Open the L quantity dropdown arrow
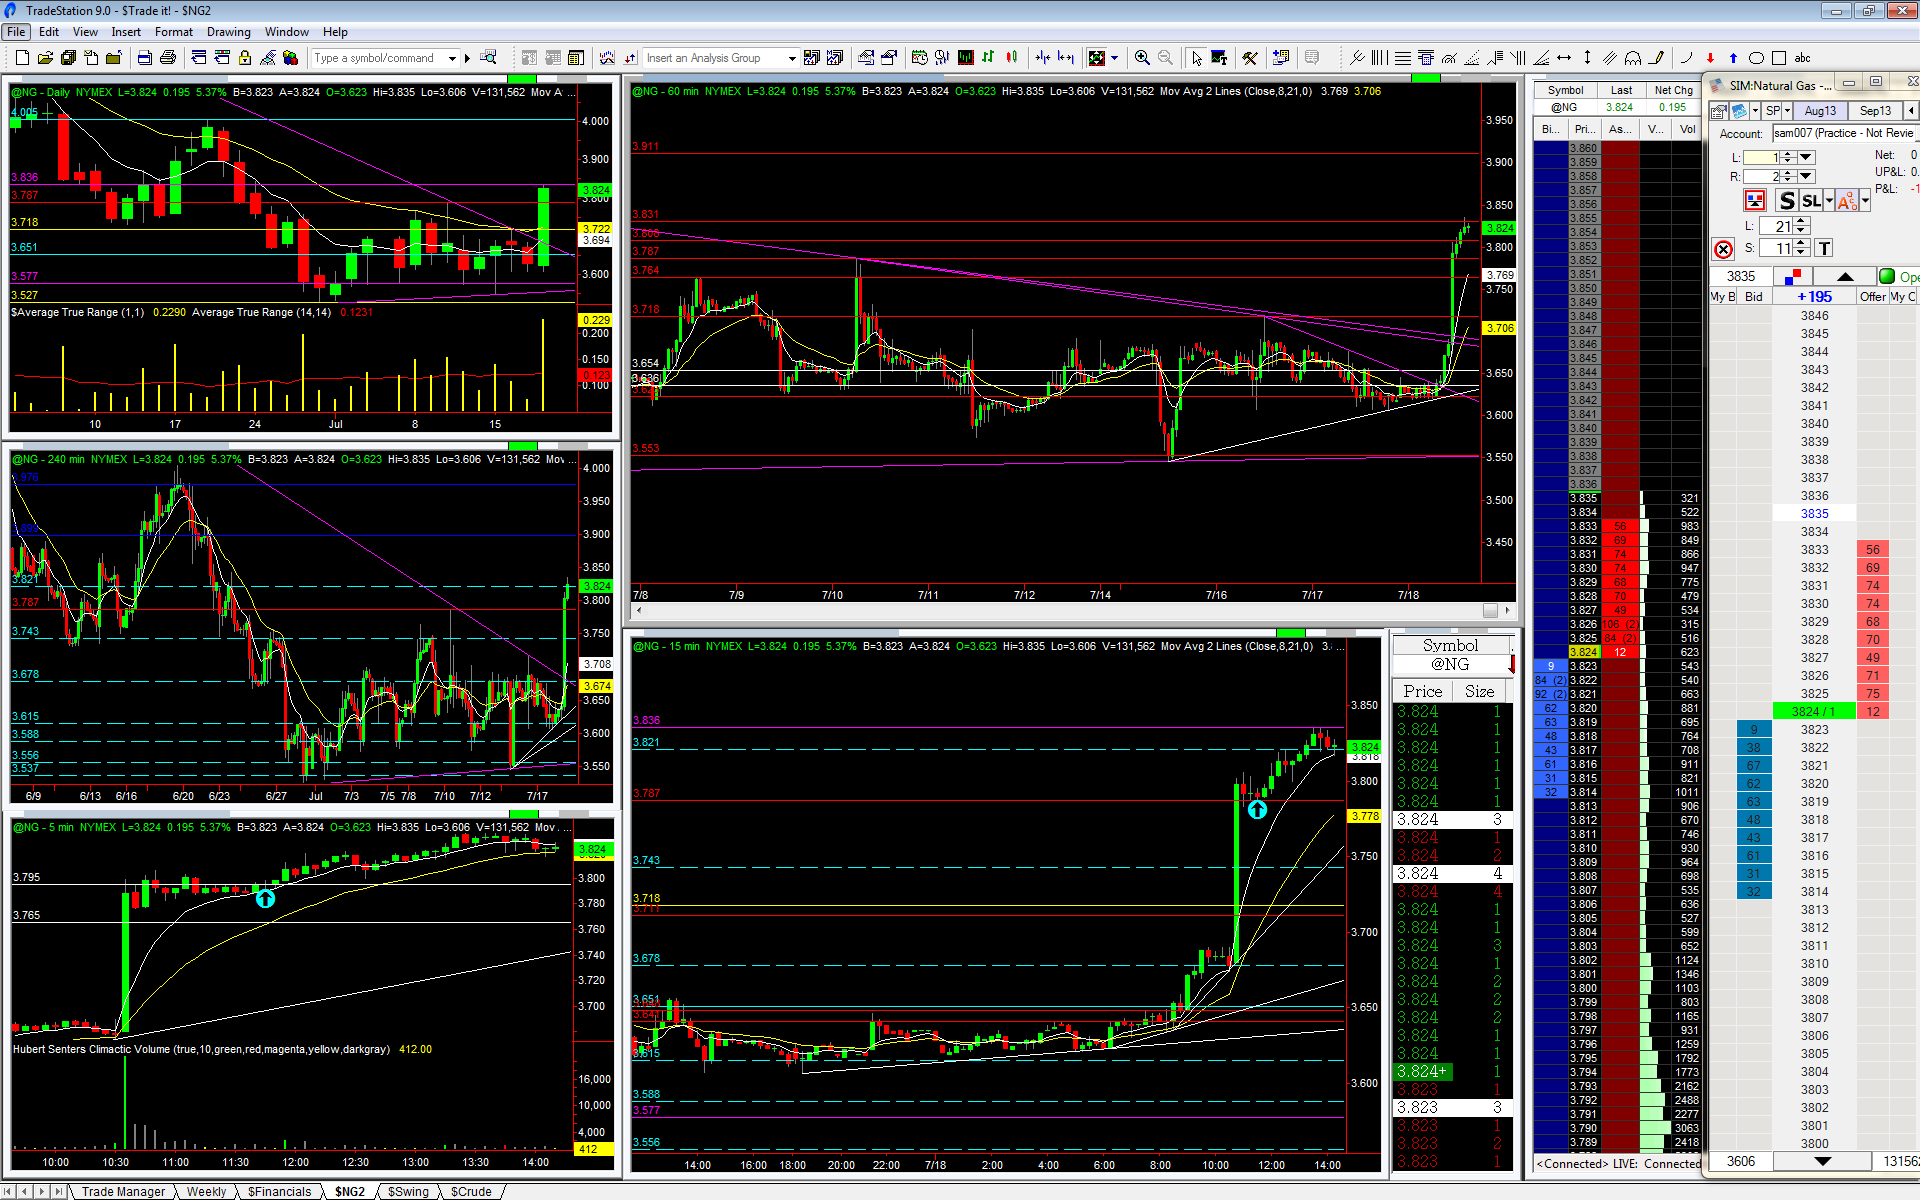 click(1806, 157)
